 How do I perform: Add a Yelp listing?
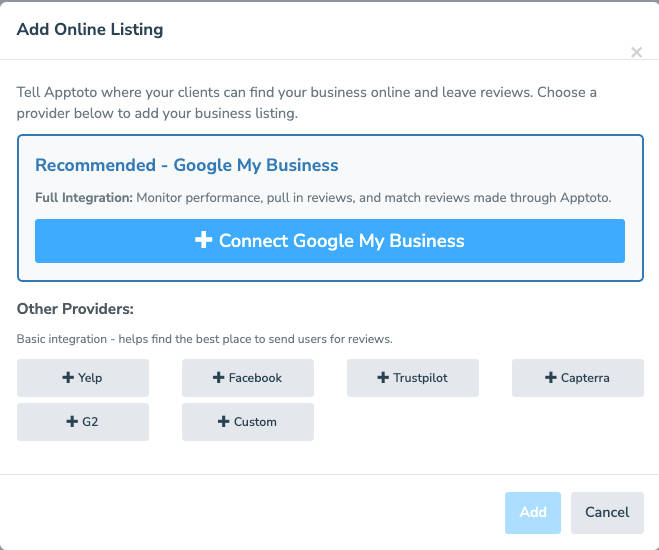[83, 378]
